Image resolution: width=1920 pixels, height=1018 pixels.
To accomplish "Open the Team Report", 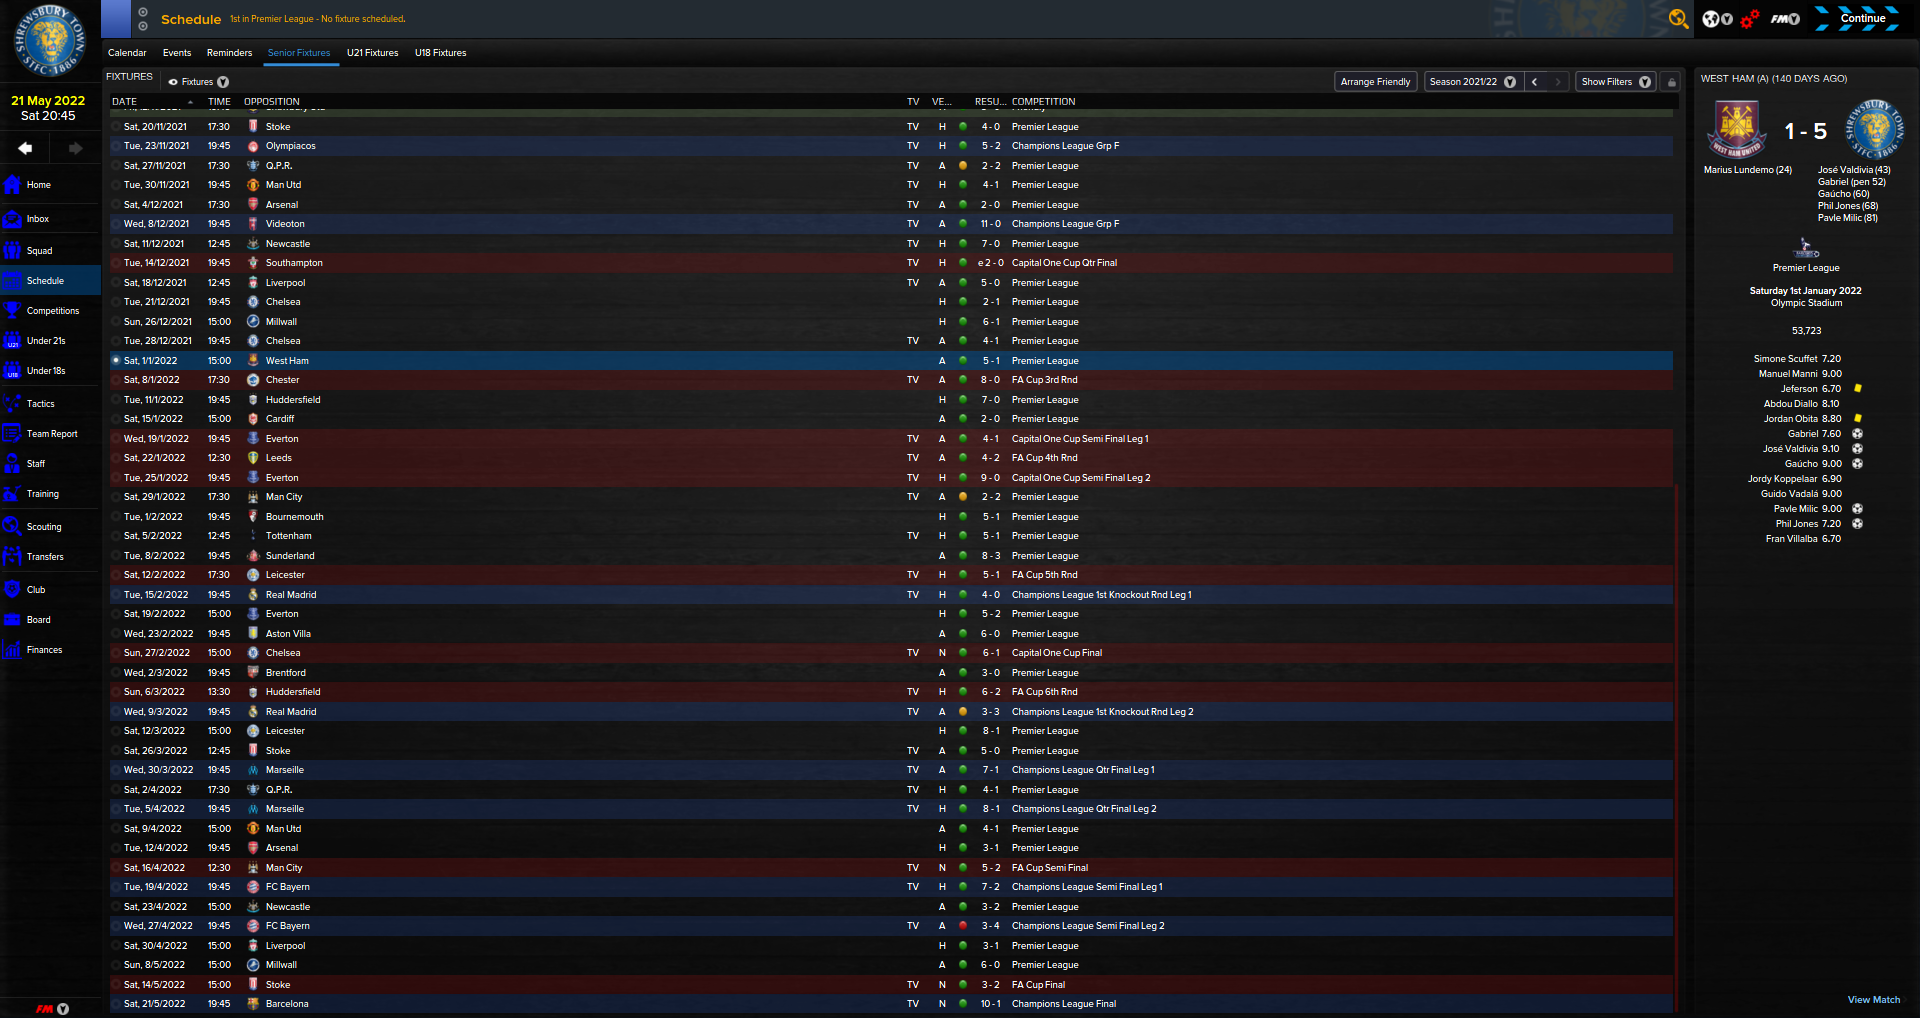I will [50, 434].
